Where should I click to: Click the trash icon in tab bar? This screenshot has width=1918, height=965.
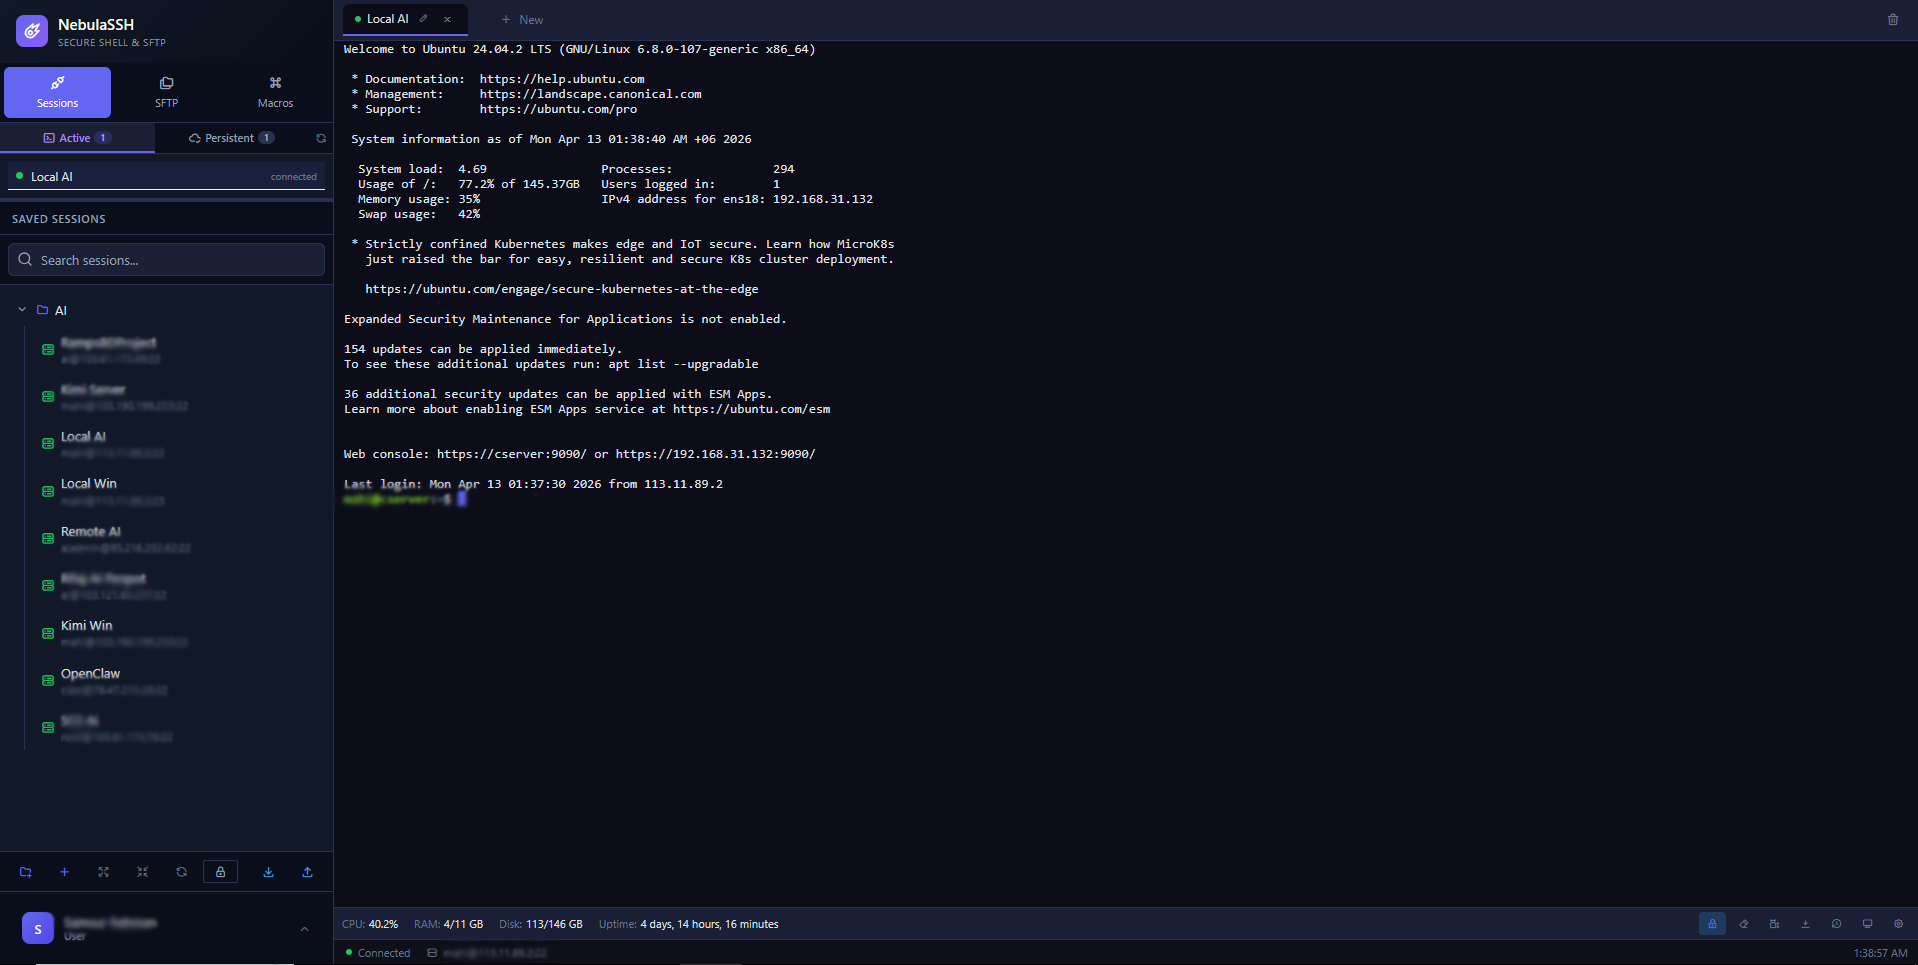1893,20
